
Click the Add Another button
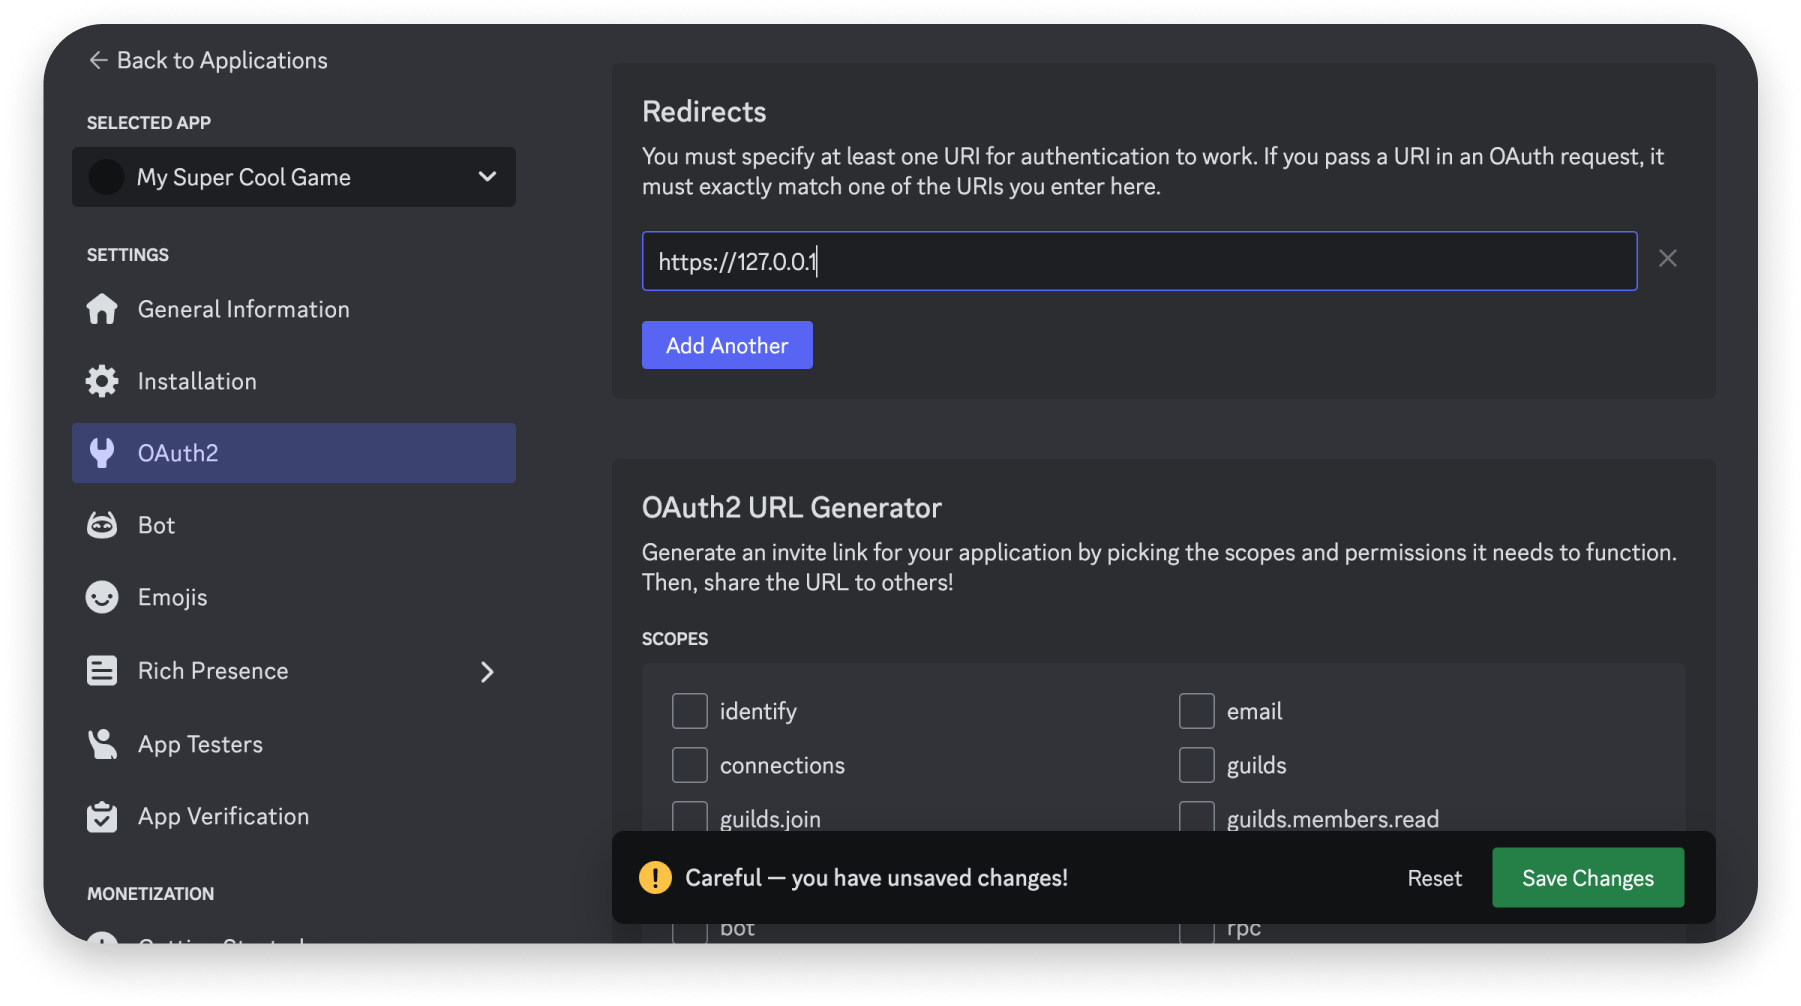click(x=727, y=344)
